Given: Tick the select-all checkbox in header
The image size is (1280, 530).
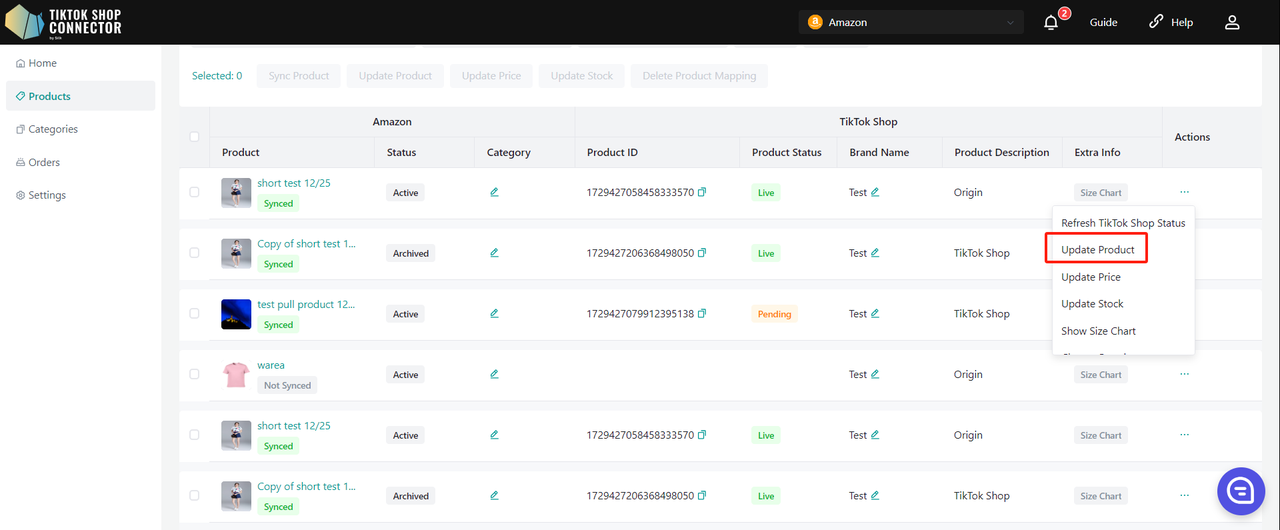Looking at the screenshot, I should [x=194, y=137].
